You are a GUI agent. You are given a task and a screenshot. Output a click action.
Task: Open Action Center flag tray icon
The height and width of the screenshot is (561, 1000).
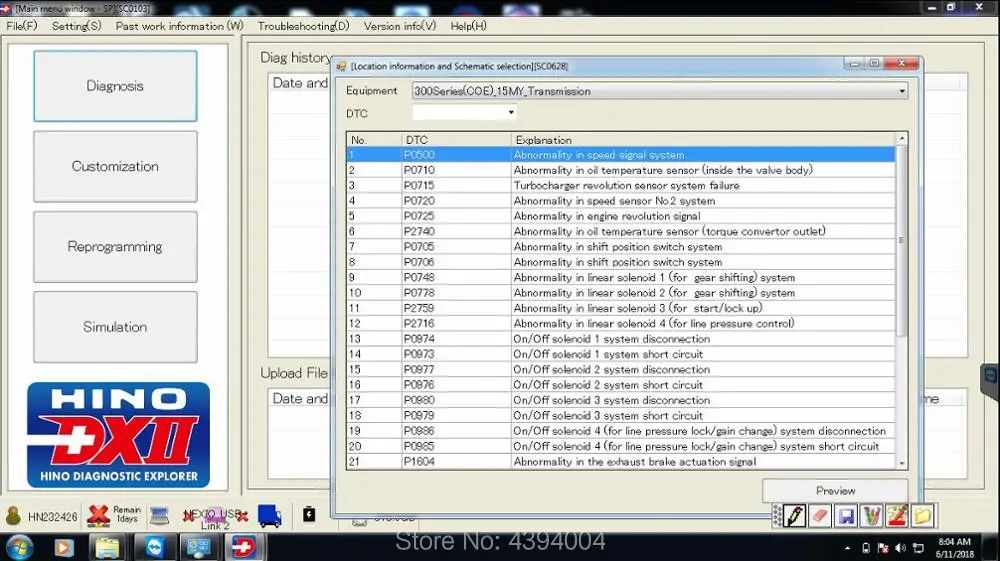click(x=883, y=548)
